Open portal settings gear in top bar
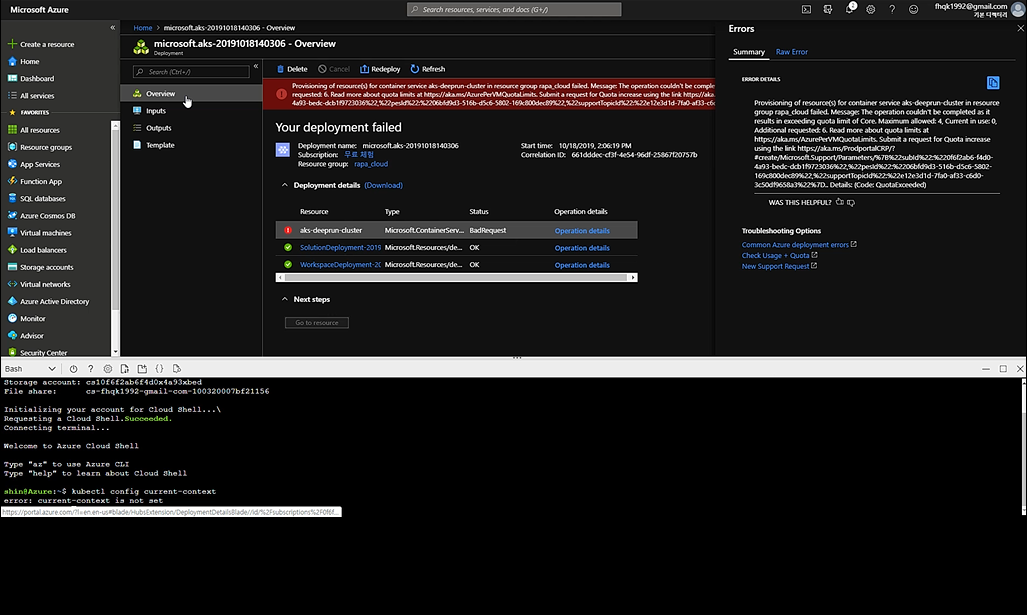The width and height of the screenshot is (1027, 615). [870, 9]
